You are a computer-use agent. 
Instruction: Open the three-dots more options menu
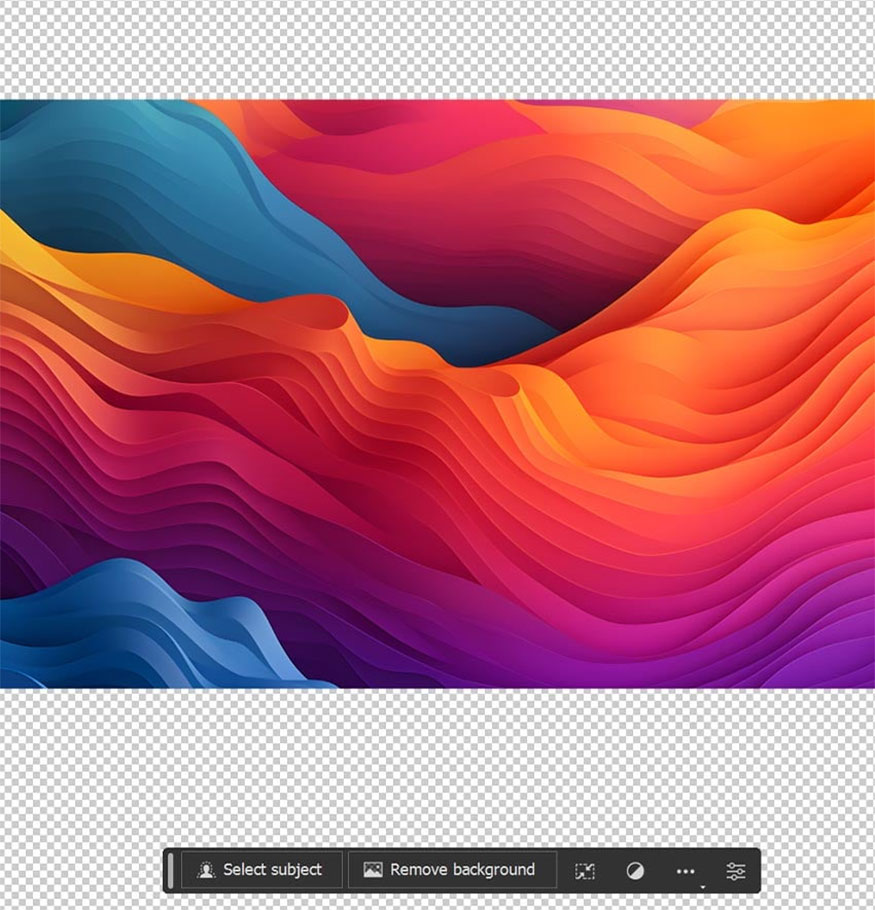click(685, 871)
